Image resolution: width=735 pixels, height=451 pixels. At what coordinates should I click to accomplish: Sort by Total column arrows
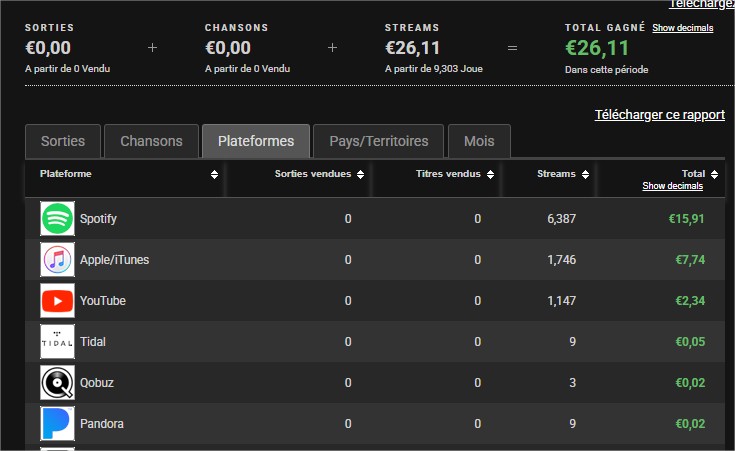(714, 174)
